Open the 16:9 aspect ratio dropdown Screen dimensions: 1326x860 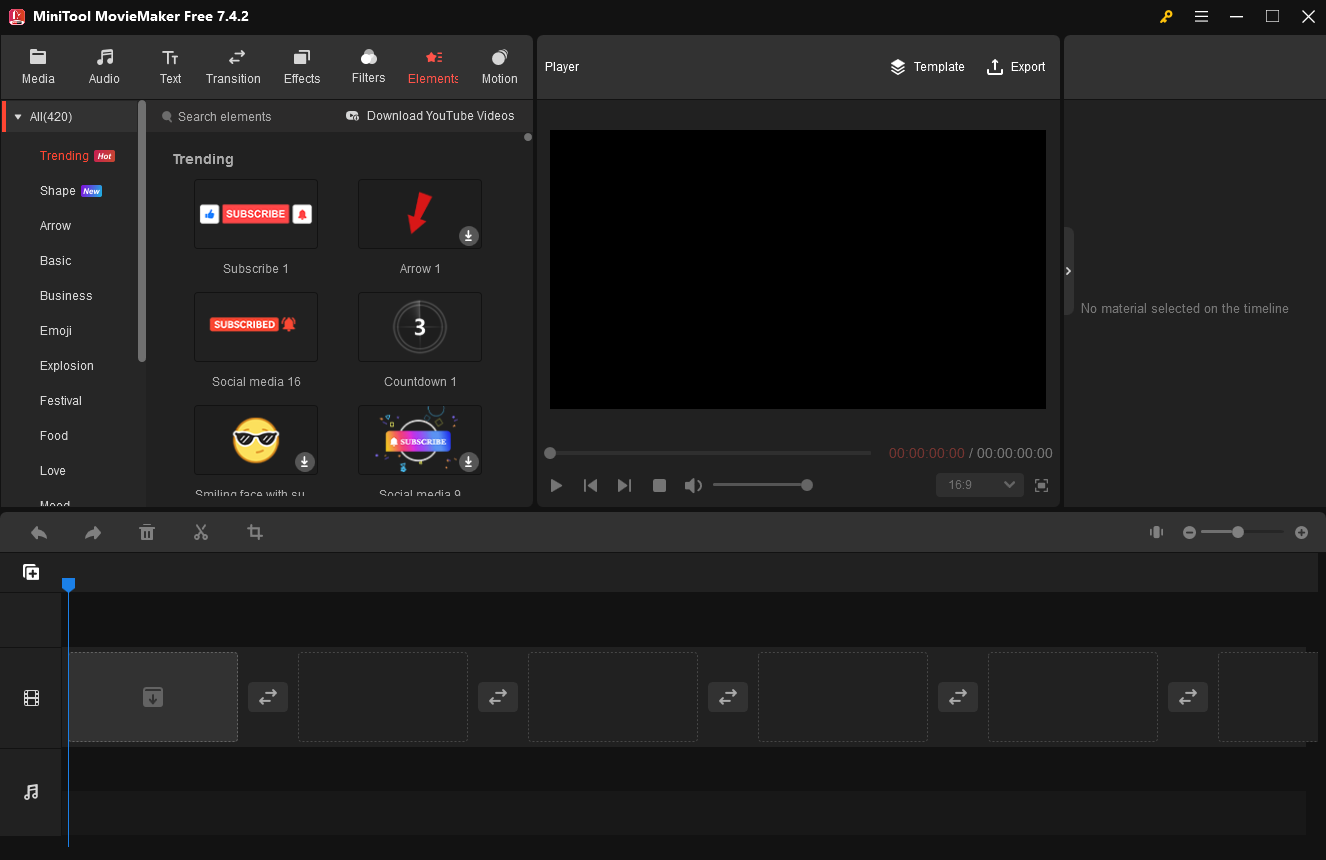pyautogui.click(x=980, y=485)
